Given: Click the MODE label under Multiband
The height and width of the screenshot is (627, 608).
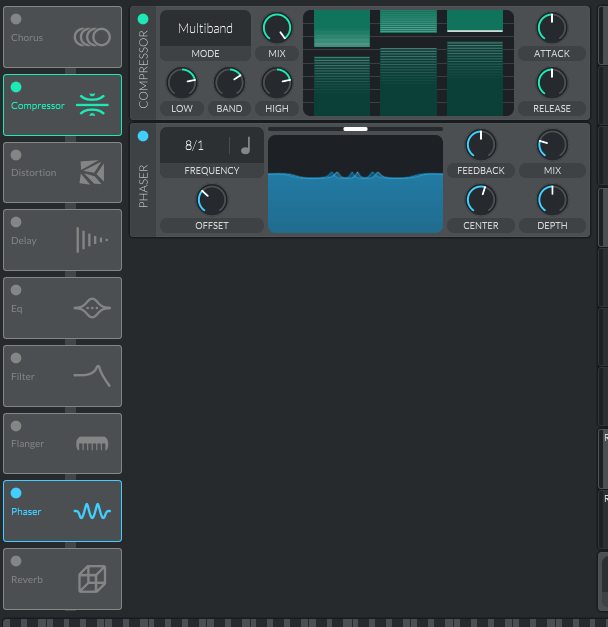Looking at the screenshot, I should (x=205, y=54).
